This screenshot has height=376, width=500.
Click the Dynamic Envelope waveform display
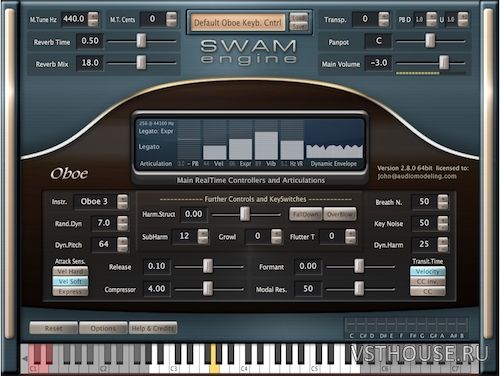point(334,139)
